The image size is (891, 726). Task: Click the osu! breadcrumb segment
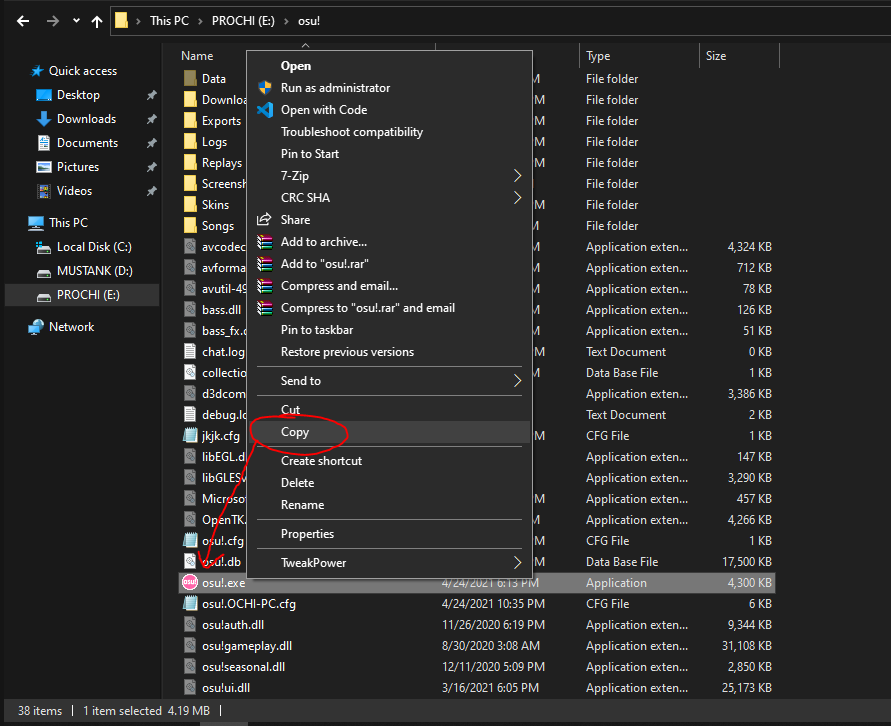coord(309,21)
